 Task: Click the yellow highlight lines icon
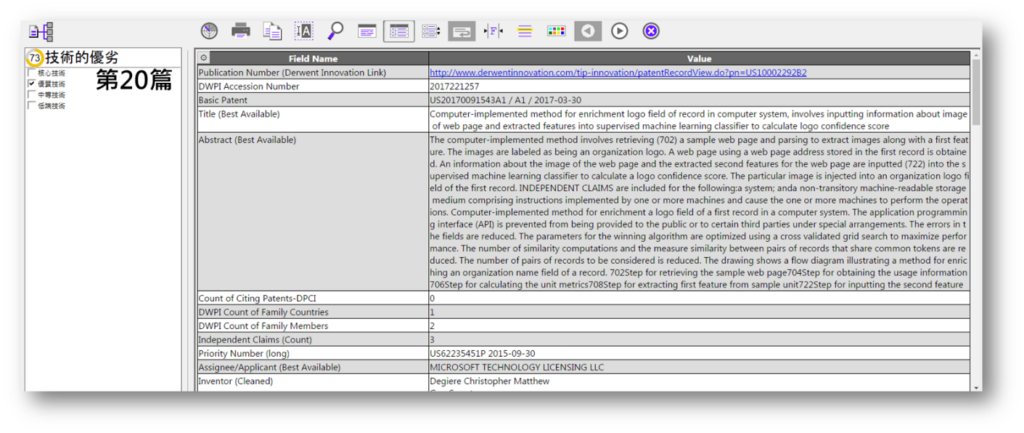pyautogui.click(x=524, y=31)
